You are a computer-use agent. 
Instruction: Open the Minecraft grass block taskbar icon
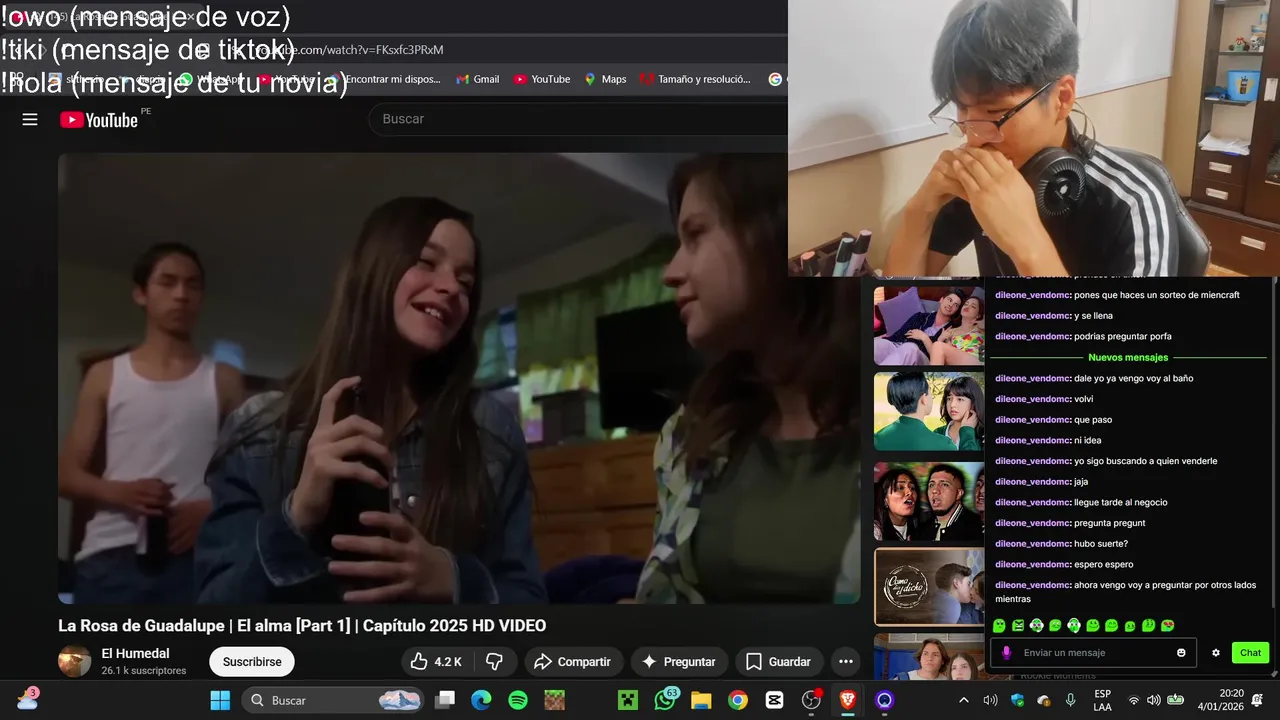[554, 700]
